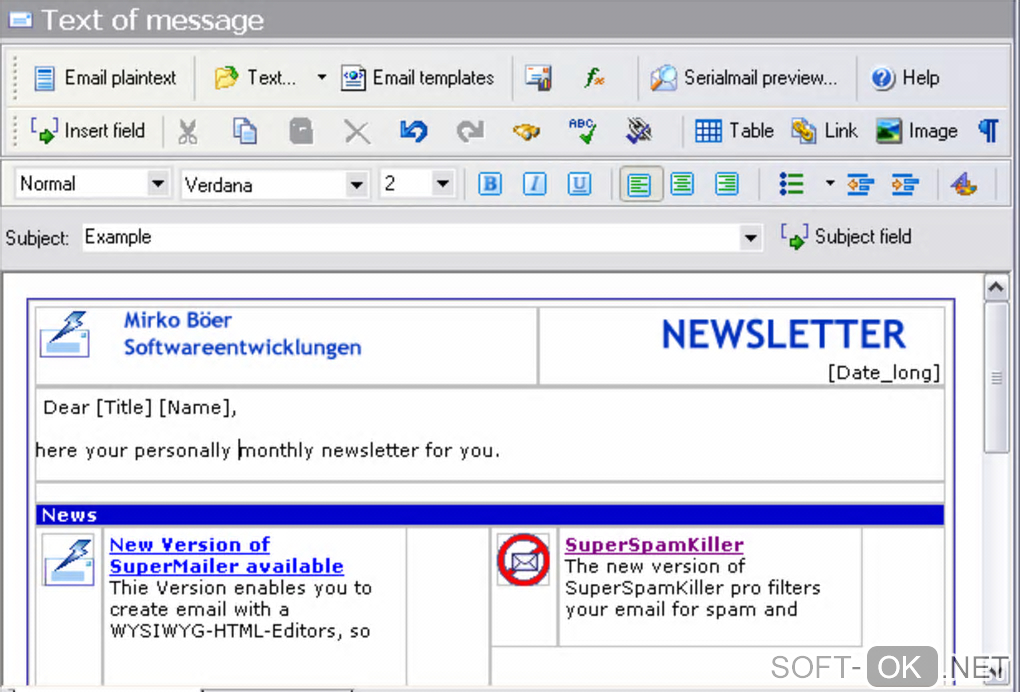Screen dimensions: 1020x692
Task: Open Help
Action: click(906, 78)
